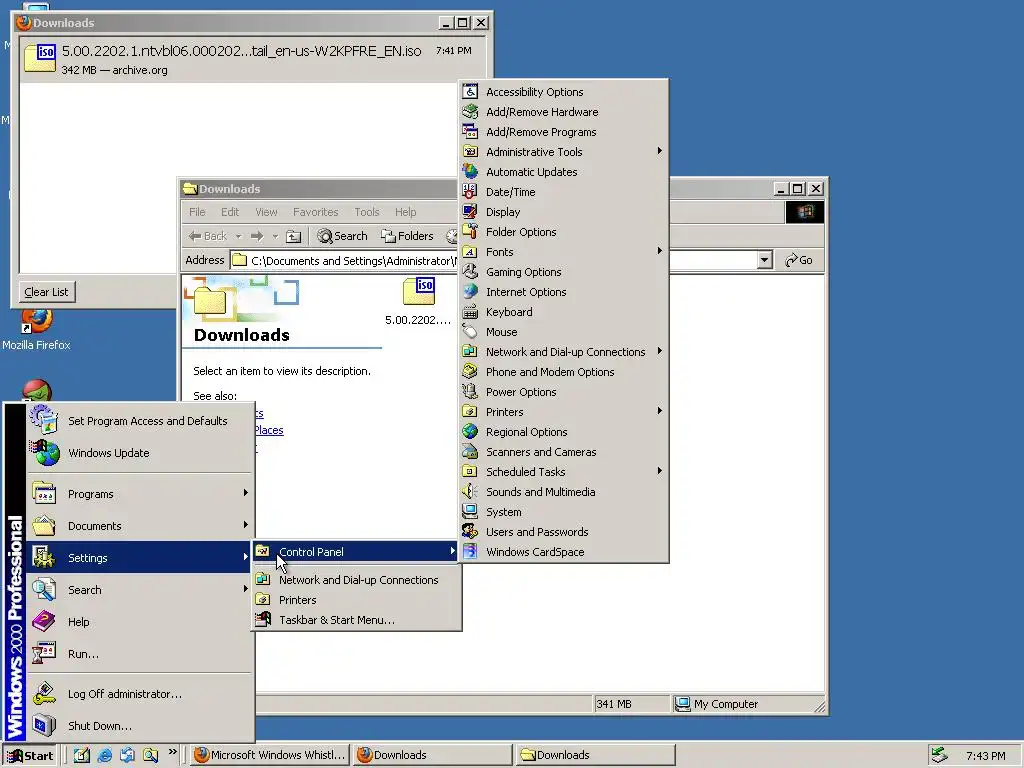The height and width of the screenshot is (768, 1024).
Task: Expand the Scheduled Tasks submenu arrow
Action: (x=660, y=471)
